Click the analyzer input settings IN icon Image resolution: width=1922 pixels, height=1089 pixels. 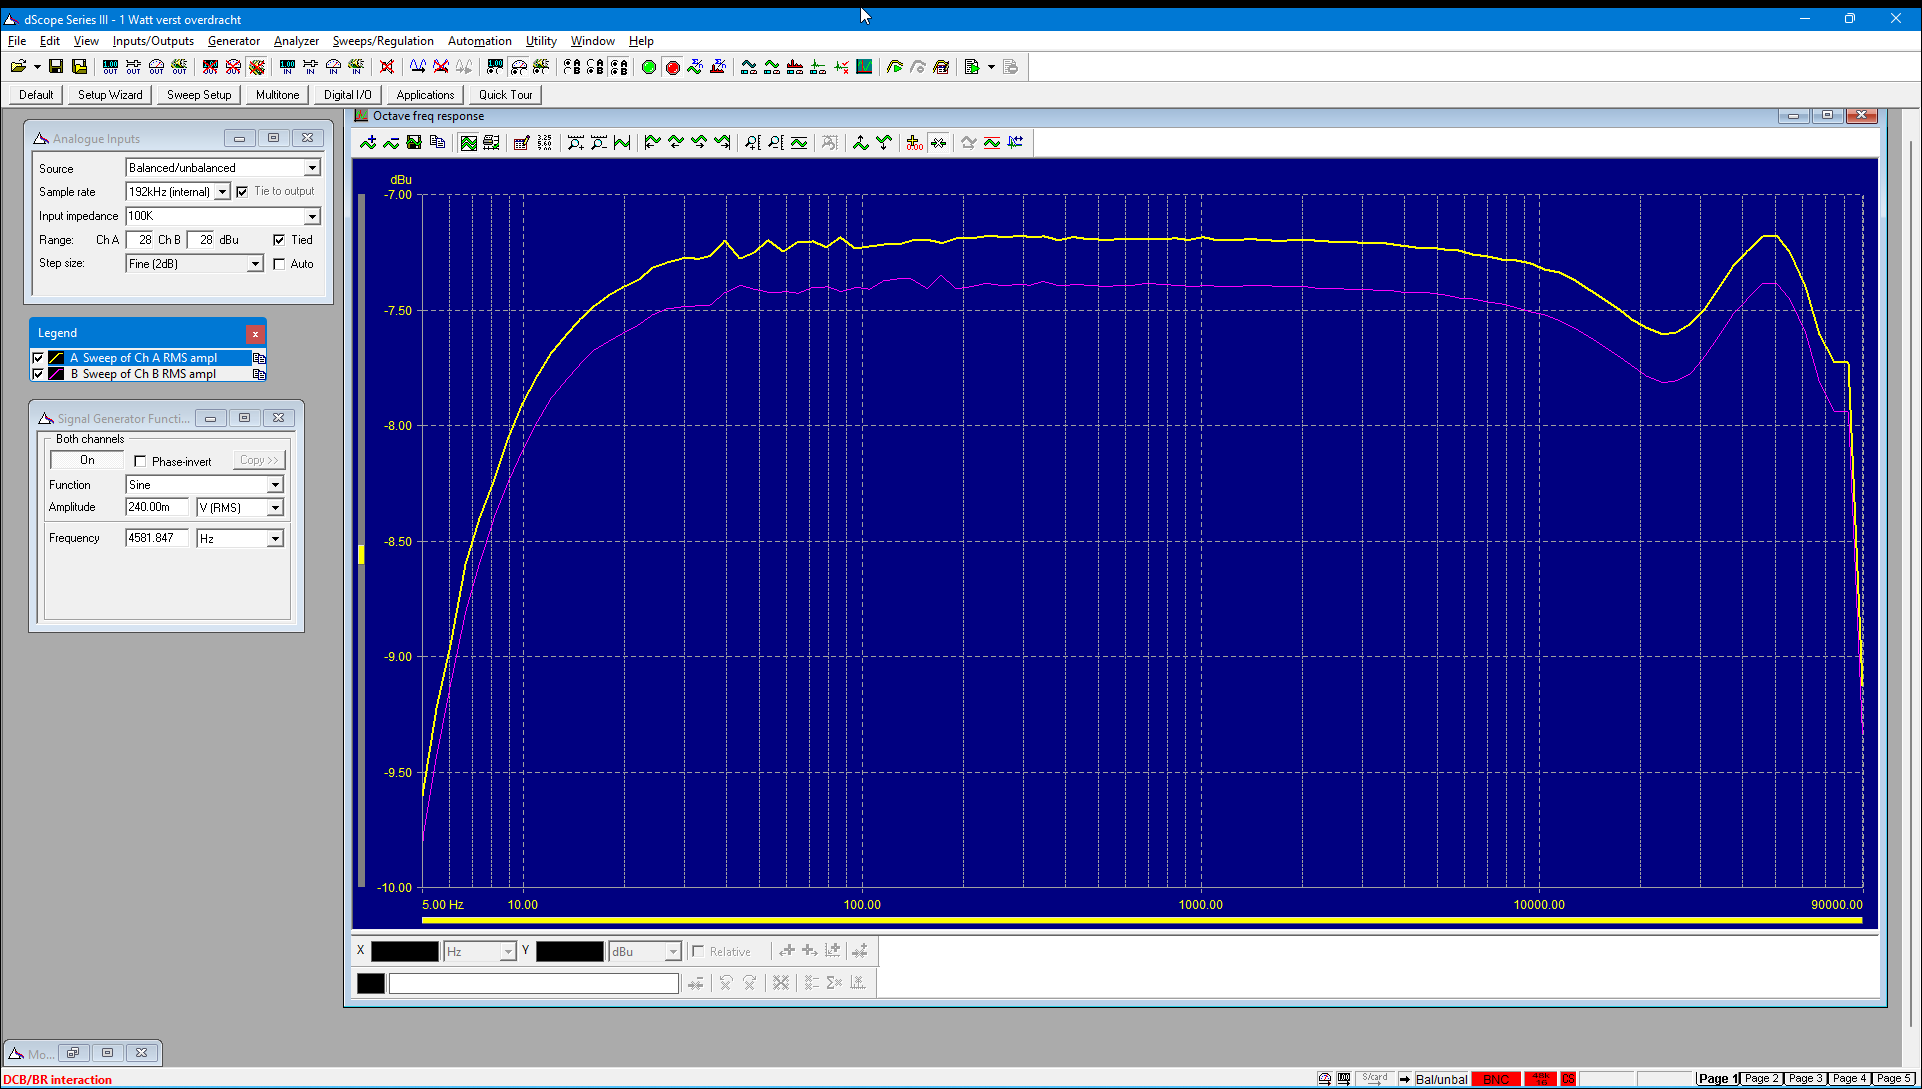[x=287, y=67]
